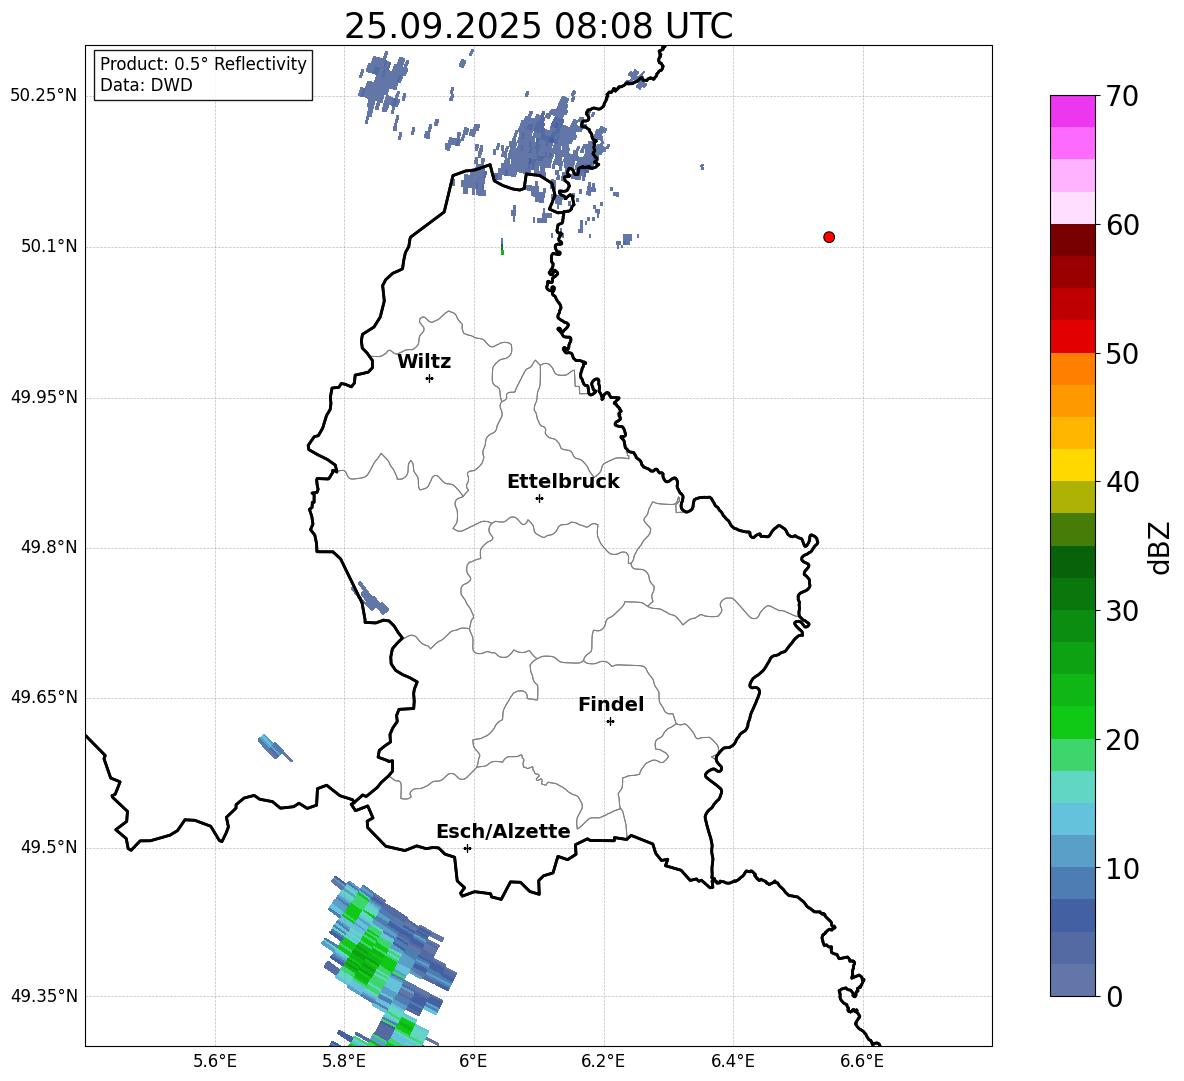Viewport: 1184px width, 1081px height.
Task: Select the Wiltz city label
Action: coord(424,362)
